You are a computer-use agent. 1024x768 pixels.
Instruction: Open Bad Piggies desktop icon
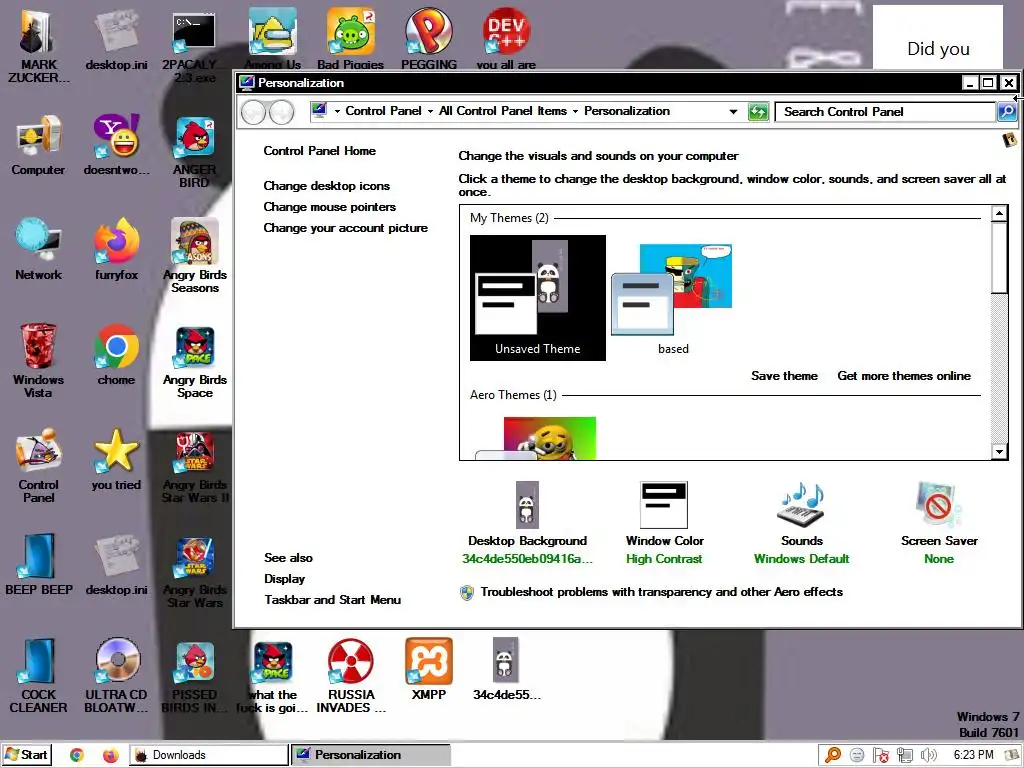click(x=351, y=39)
